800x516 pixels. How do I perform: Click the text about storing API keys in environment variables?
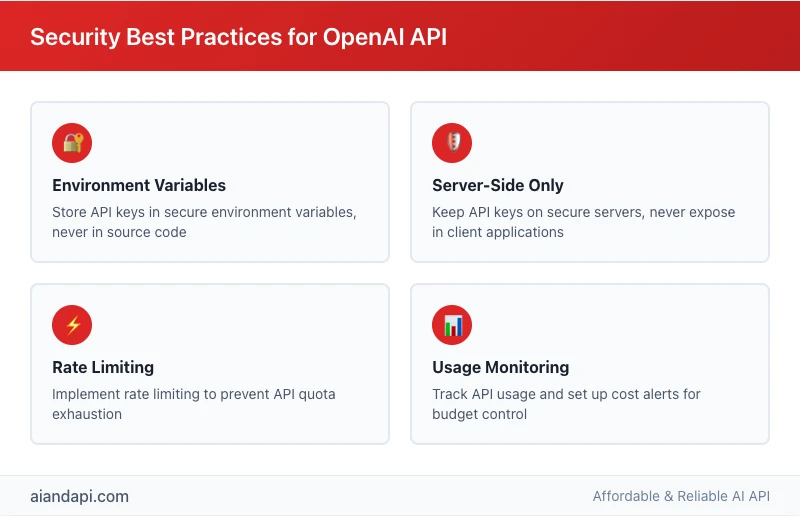[x=204, y=222]
